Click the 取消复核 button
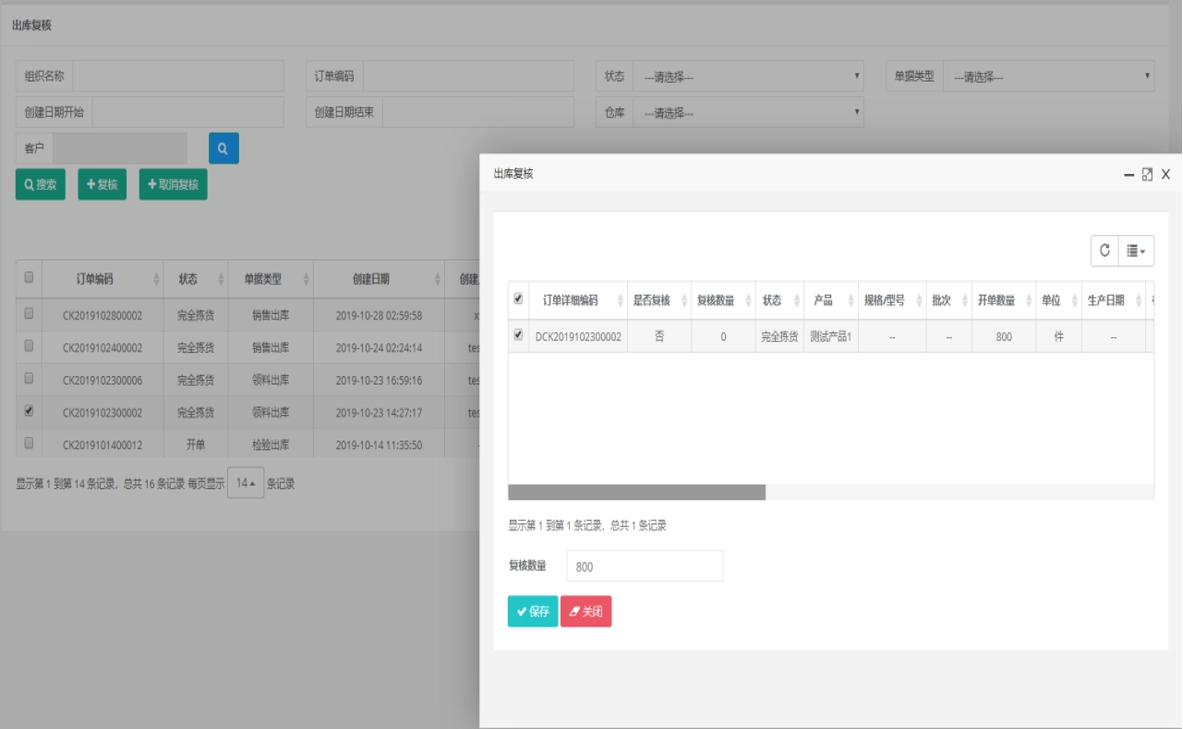1183x729 pixels. point(173,184)
